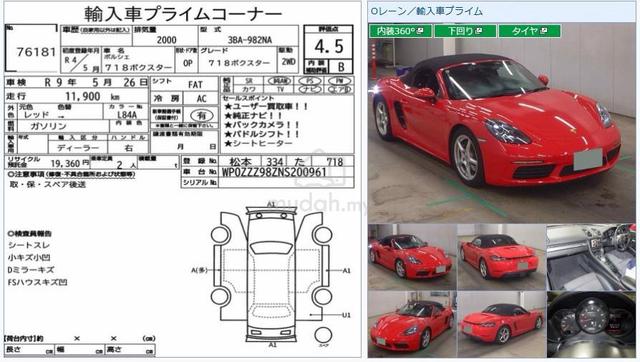Select the rear view thumbnail of the red car
640x362 pixels.
point(501,257)
